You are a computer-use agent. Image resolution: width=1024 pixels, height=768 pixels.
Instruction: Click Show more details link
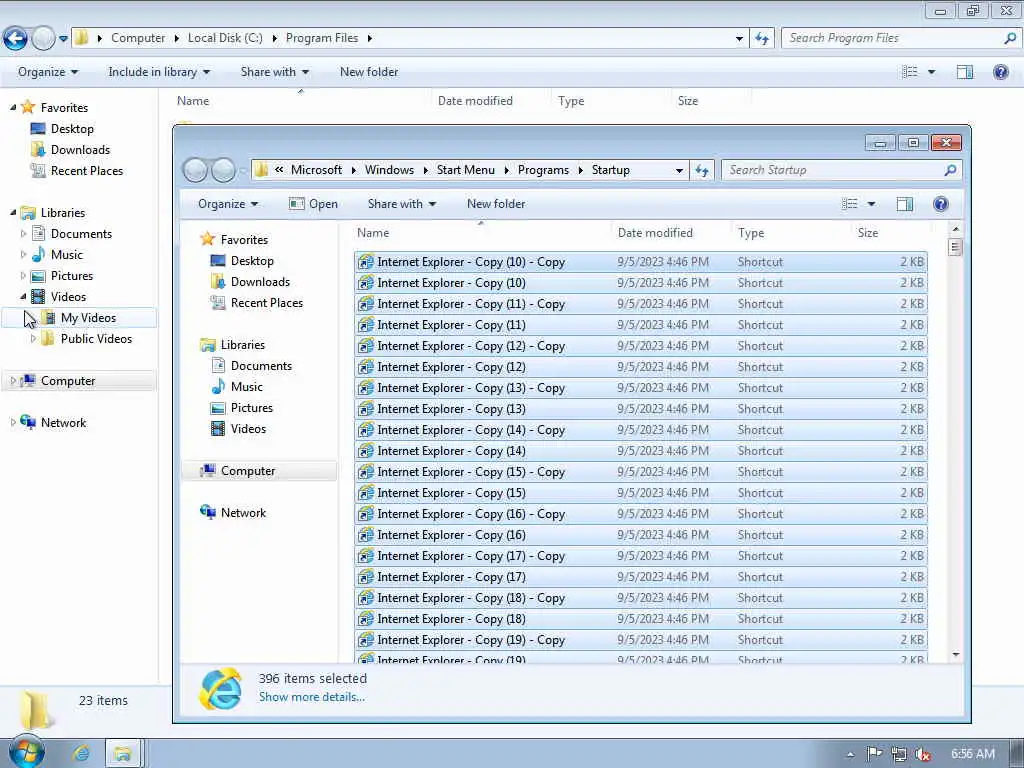(312, 697)
